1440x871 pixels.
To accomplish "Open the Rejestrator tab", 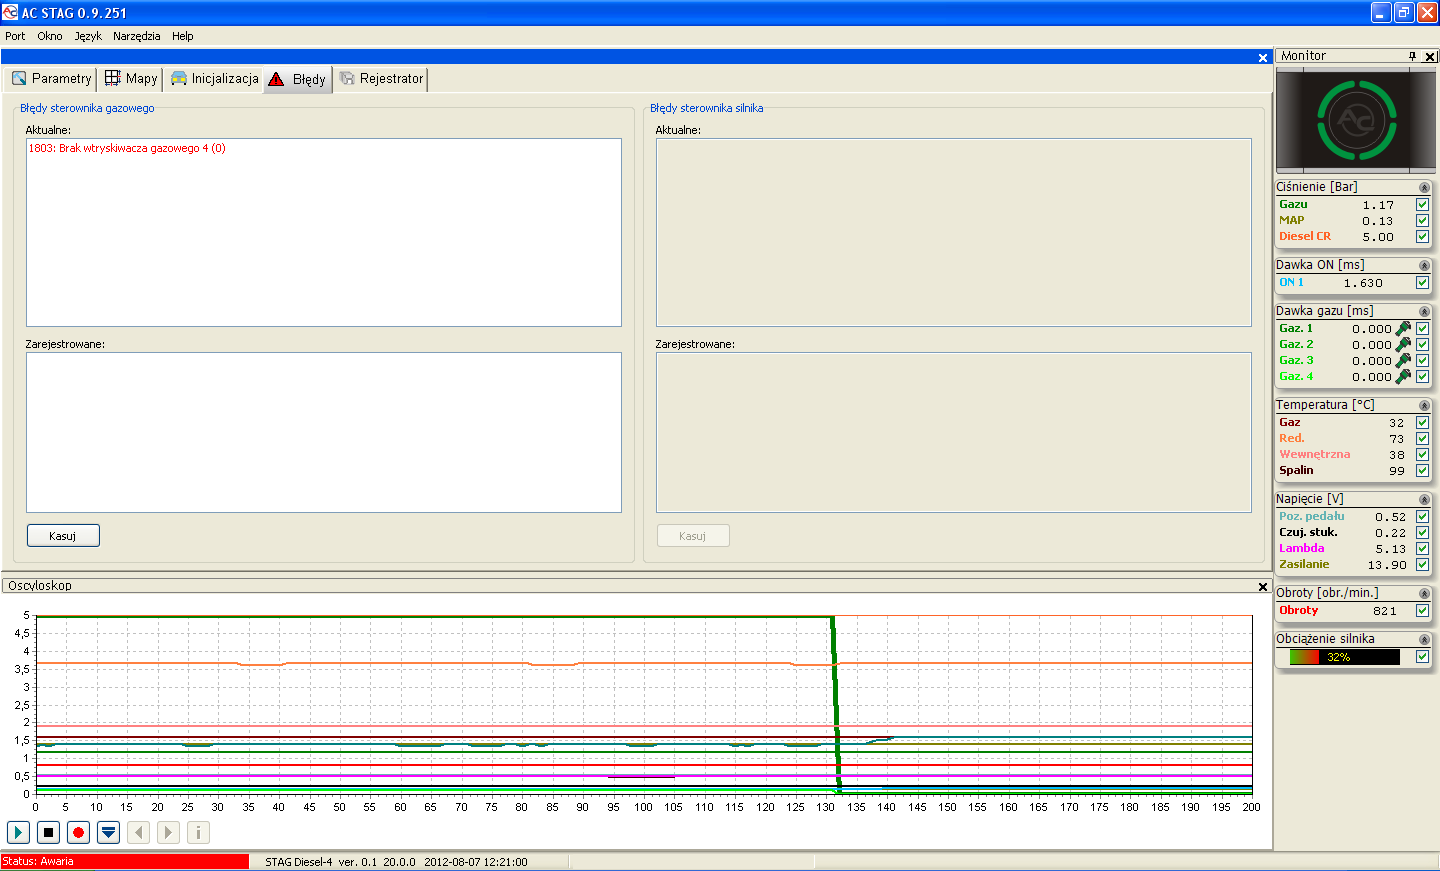I will [381, 78].
